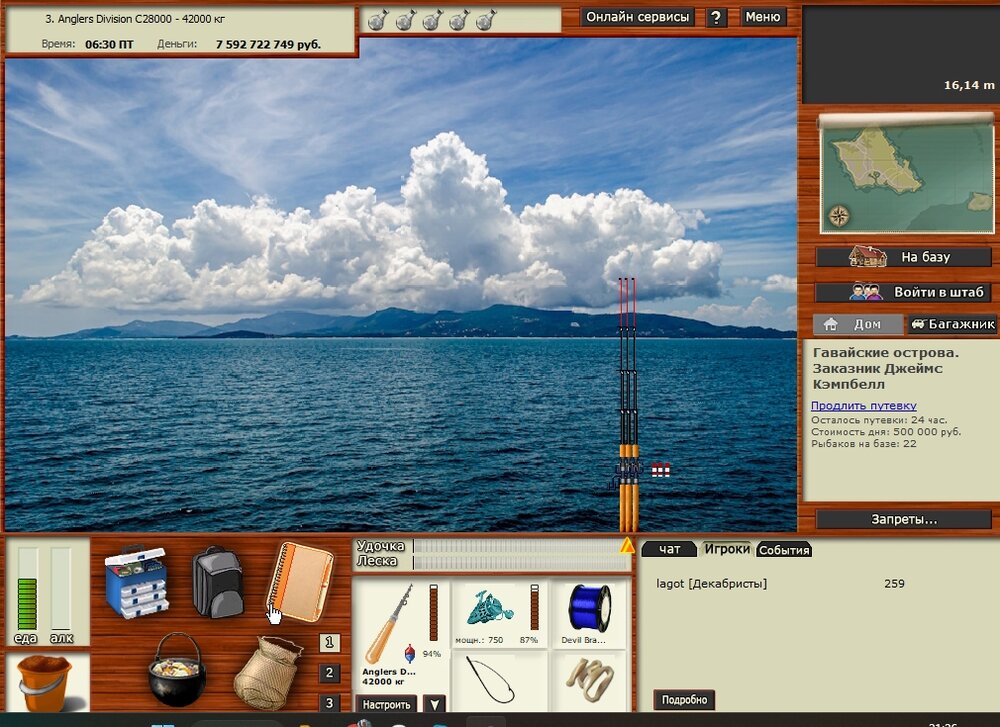
Task: Switch to the чат tab
Action: [x=669, y=549]
